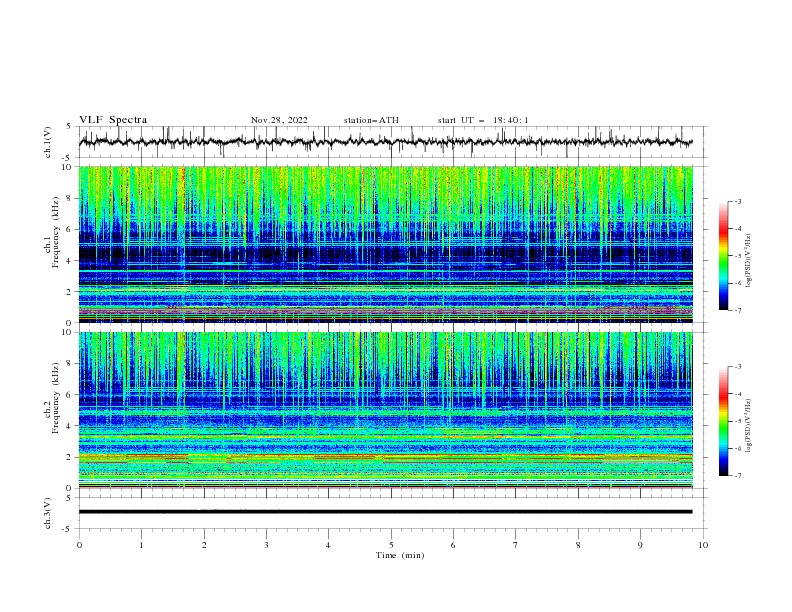Click the "-3" label on ch.1 color bar
Viewport: 792px width, 612px height.
[x=737, y=201]
